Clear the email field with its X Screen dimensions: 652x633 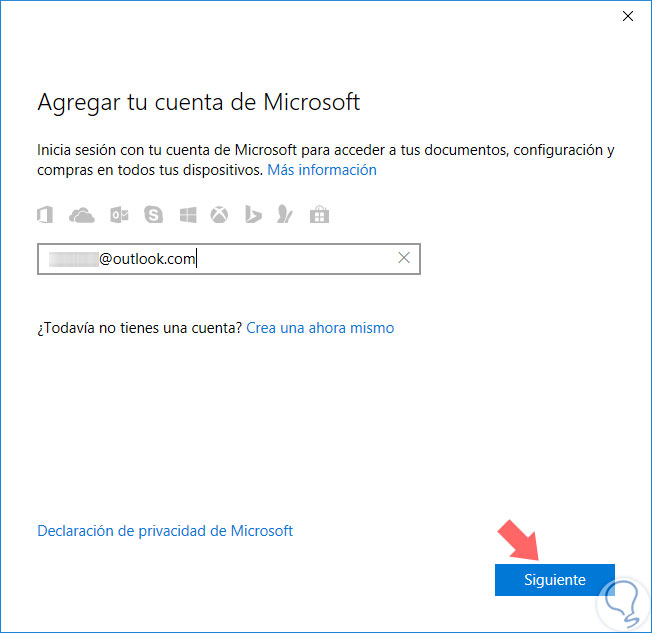[404, 258]
